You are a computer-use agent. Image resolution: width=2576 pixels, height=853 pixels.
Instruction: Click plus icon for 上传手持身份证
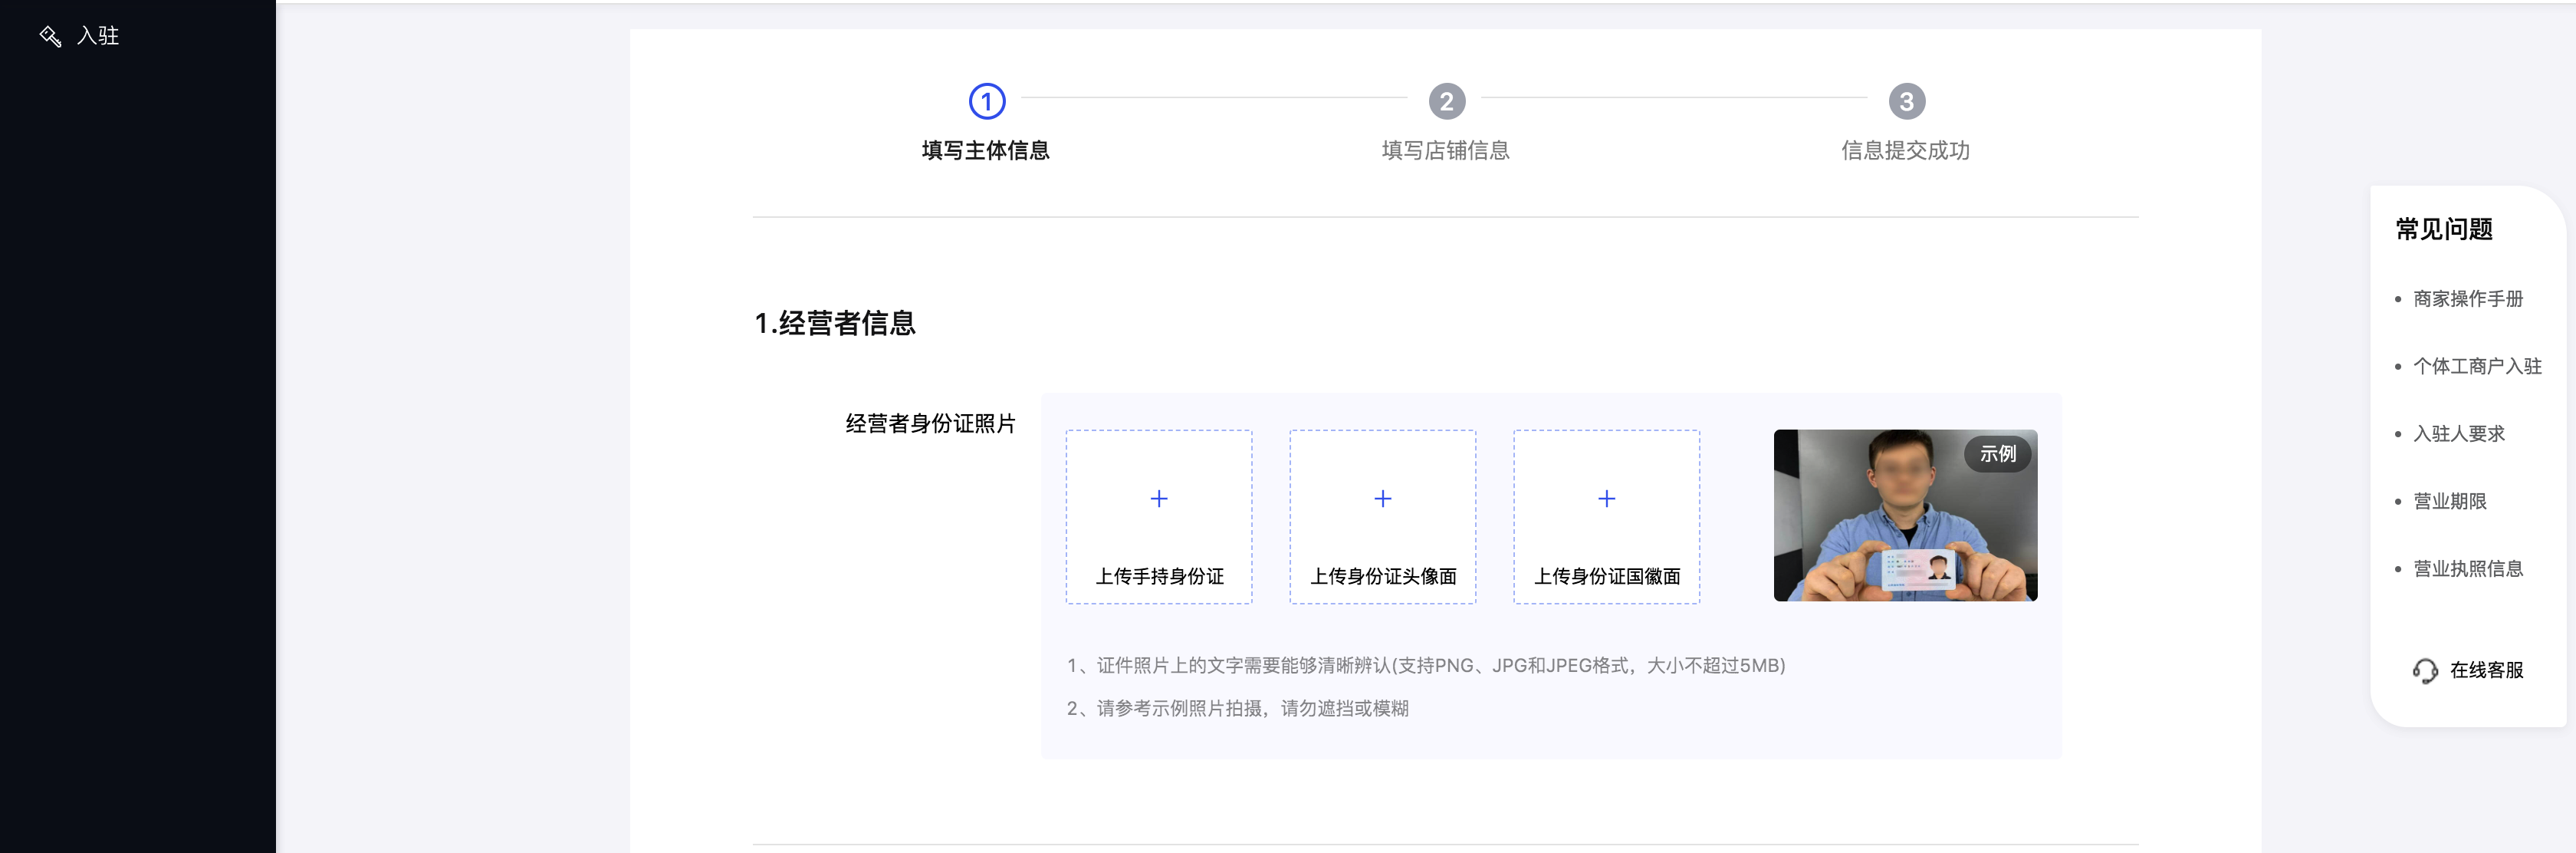(1159, 498)
